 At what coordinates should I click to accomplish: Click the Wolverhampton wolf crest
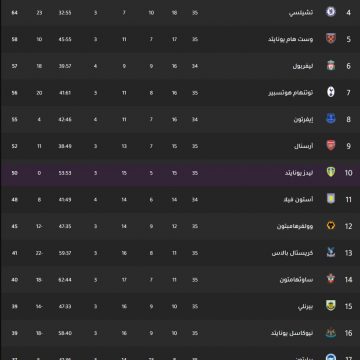pyautogui.click(x=330, y=226)
